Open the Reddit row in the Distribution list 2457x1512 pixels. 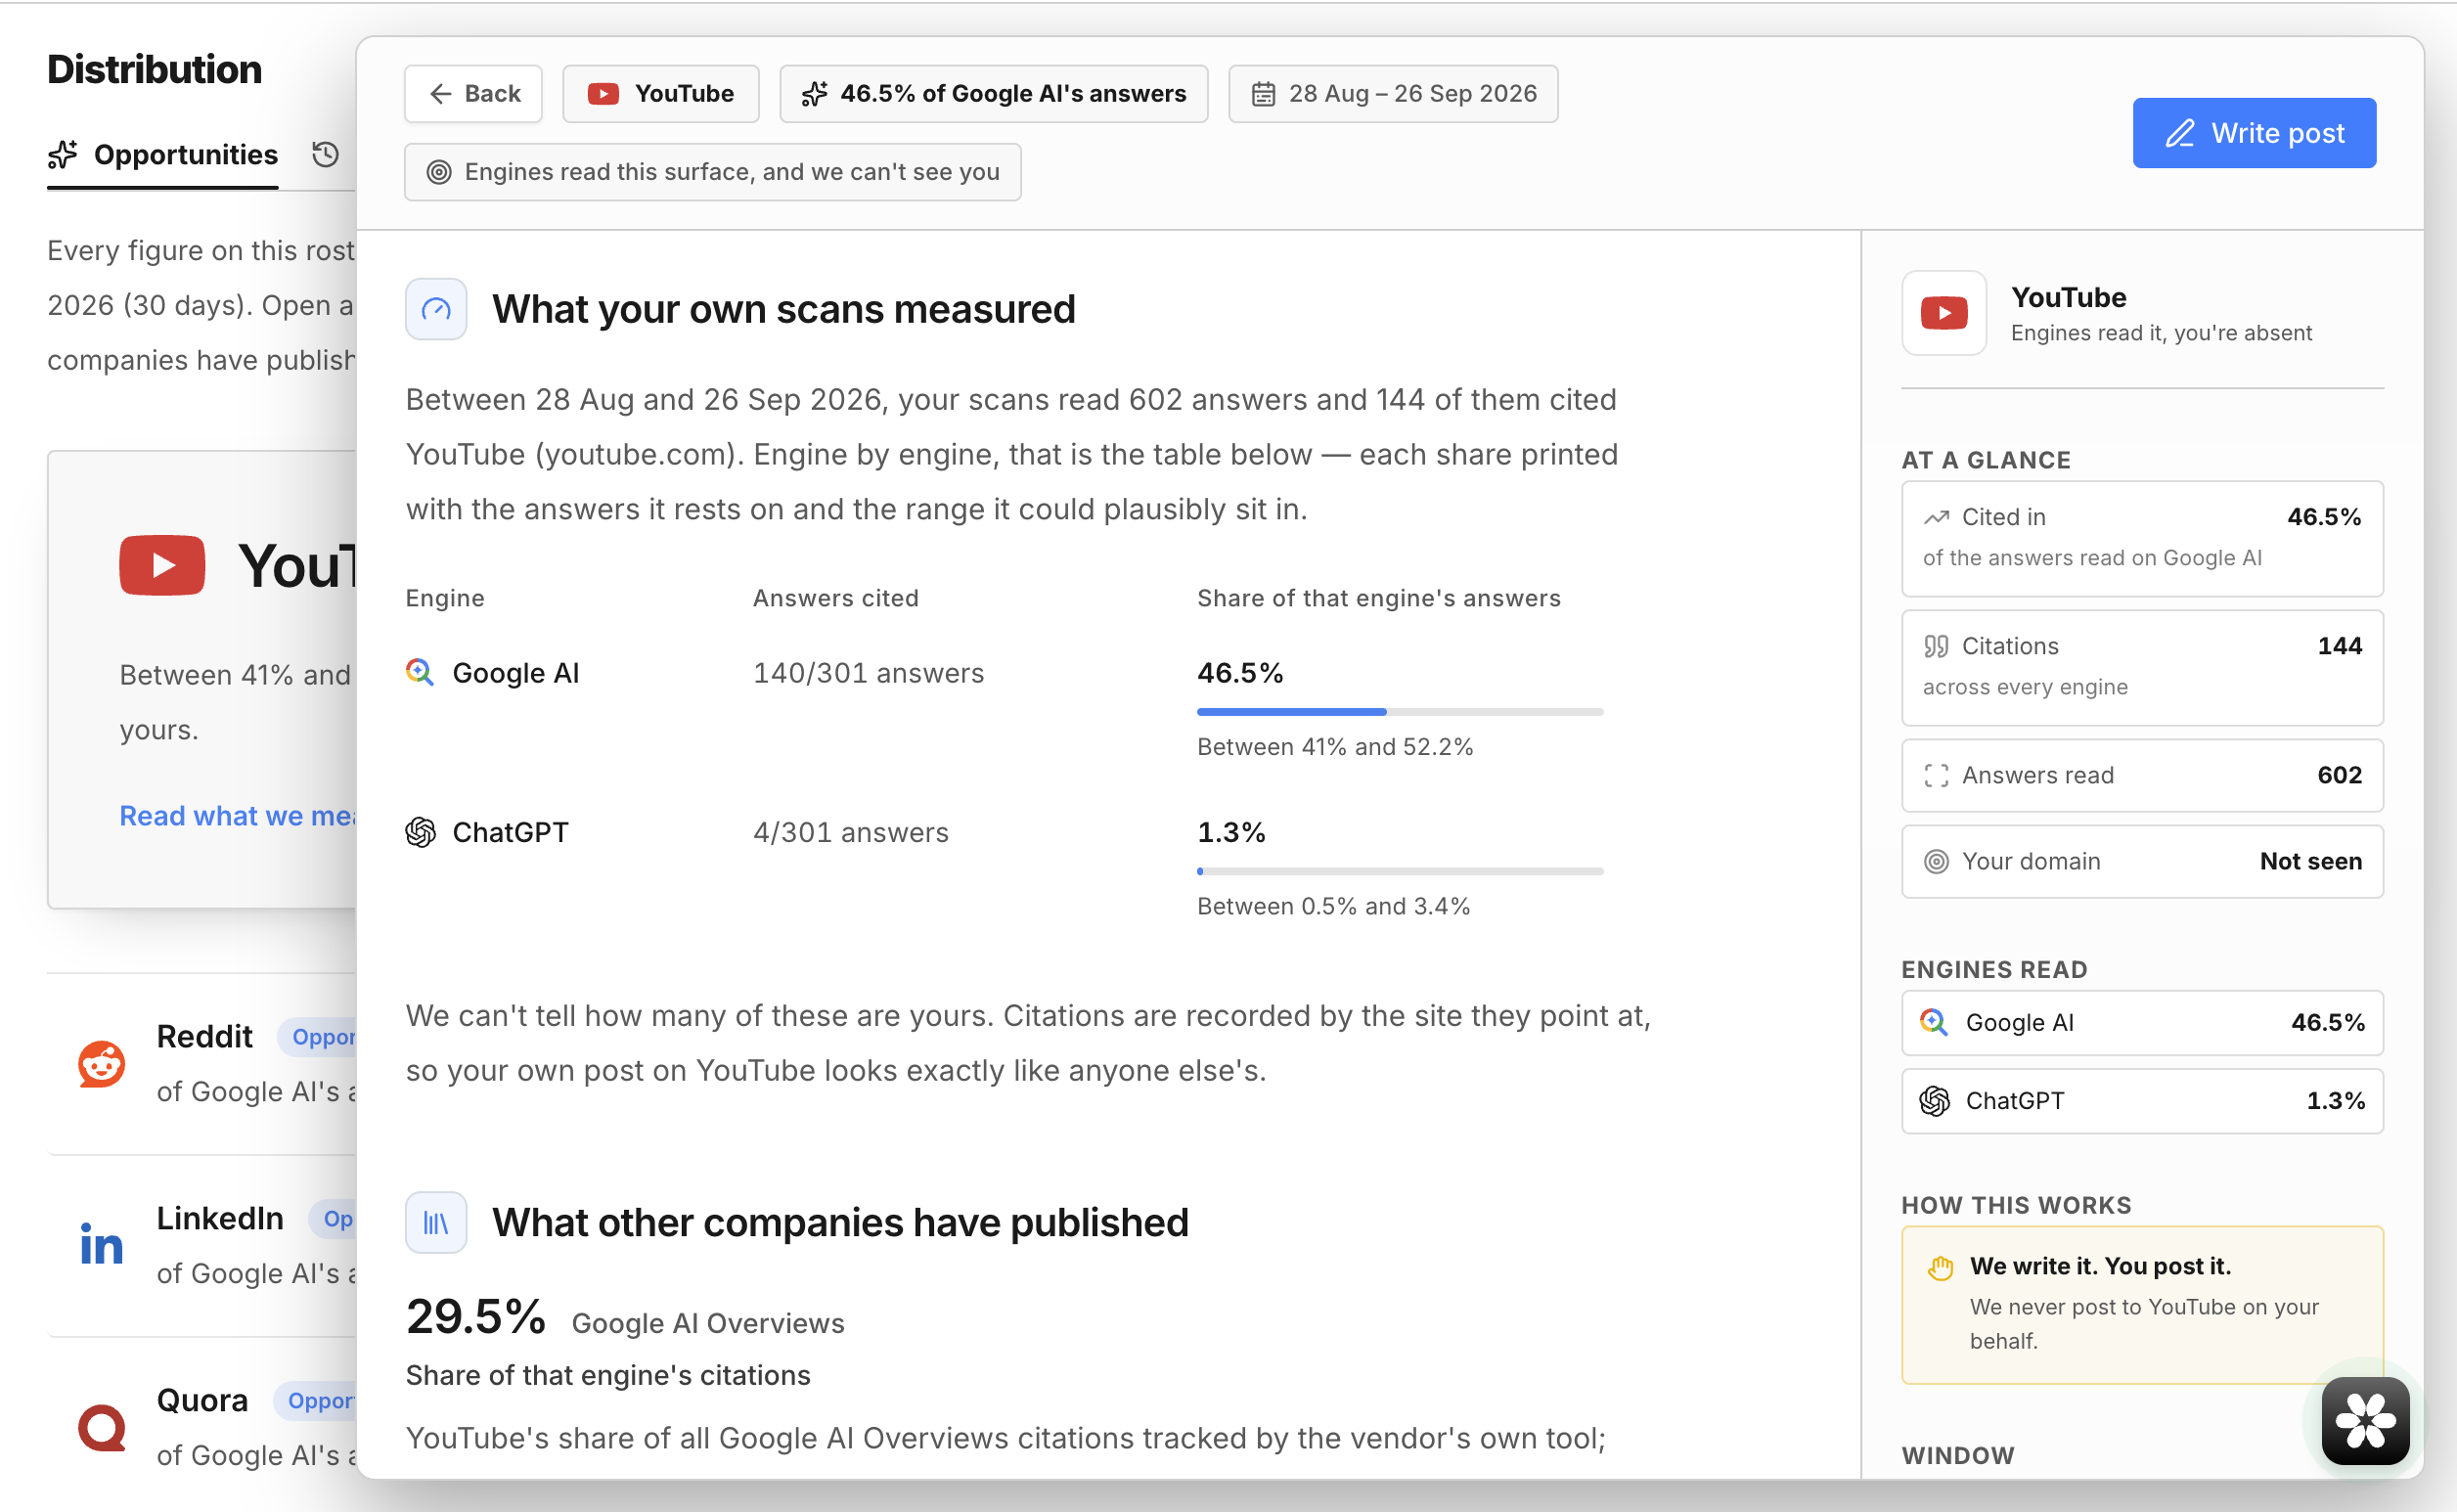tap(201, 1063)
